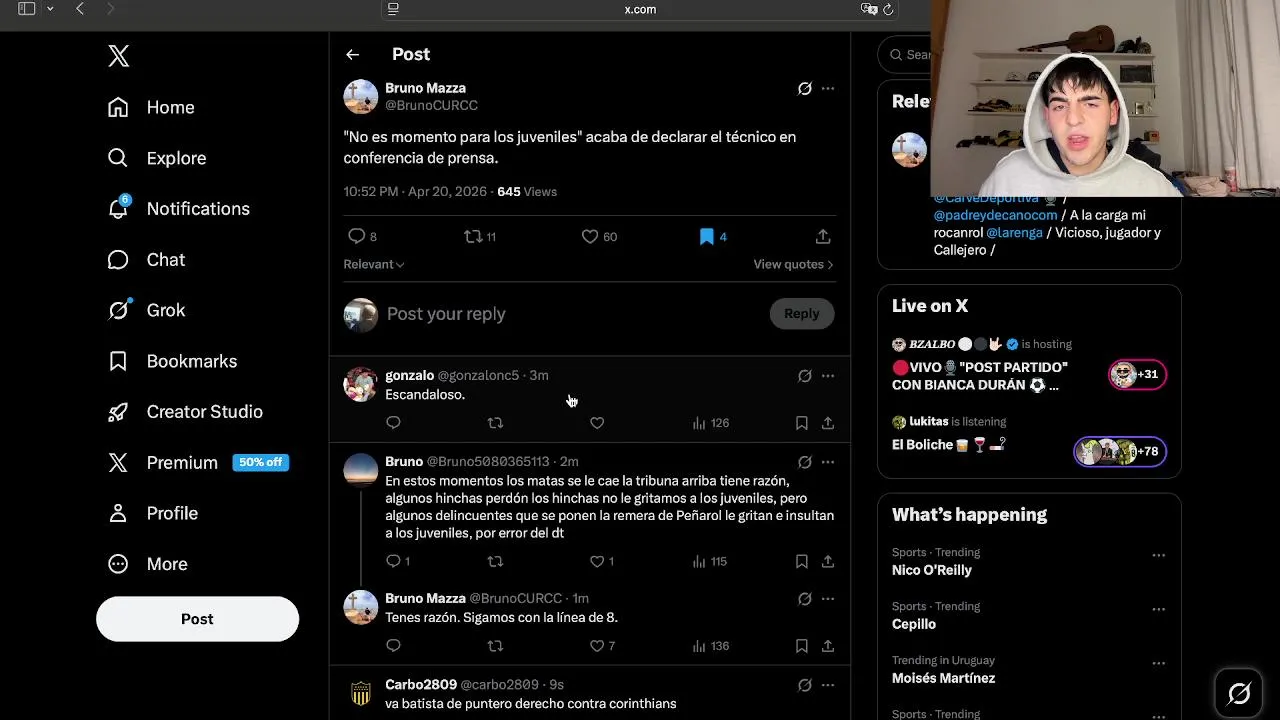Open More menu in sidebar

point(147,563)
